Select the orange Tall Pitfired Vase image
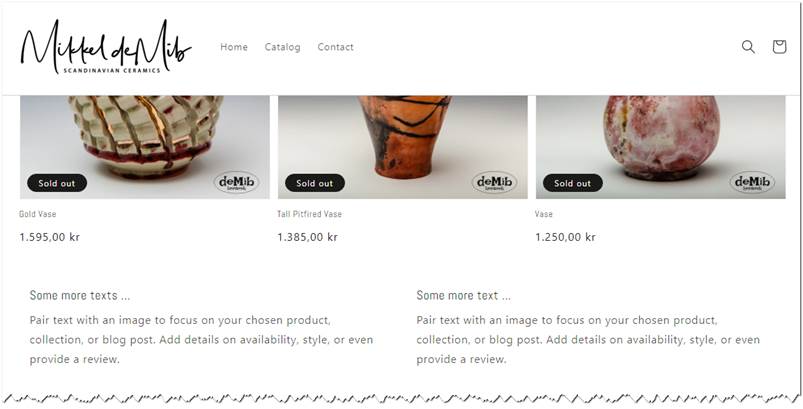 coord(403,147)
